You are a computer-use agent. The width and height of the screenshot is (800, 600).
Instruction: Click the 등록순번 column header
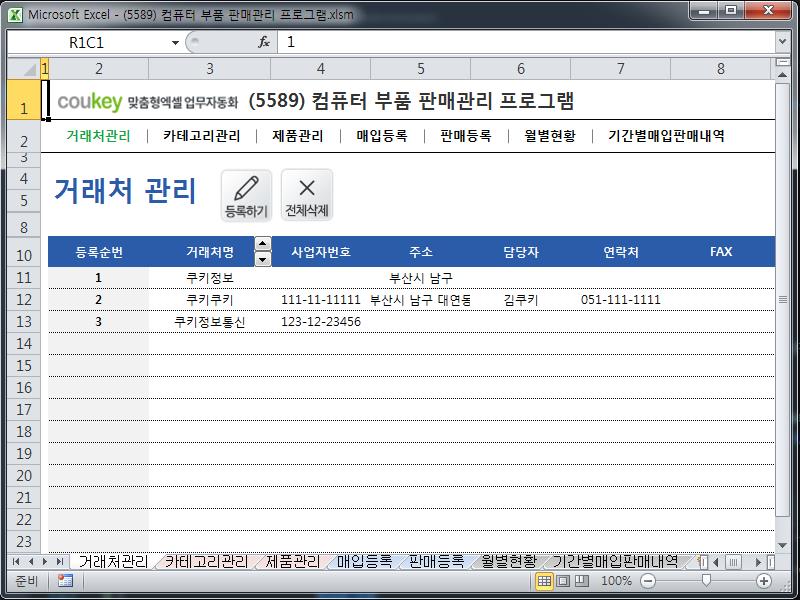click(x=98, y=252)
